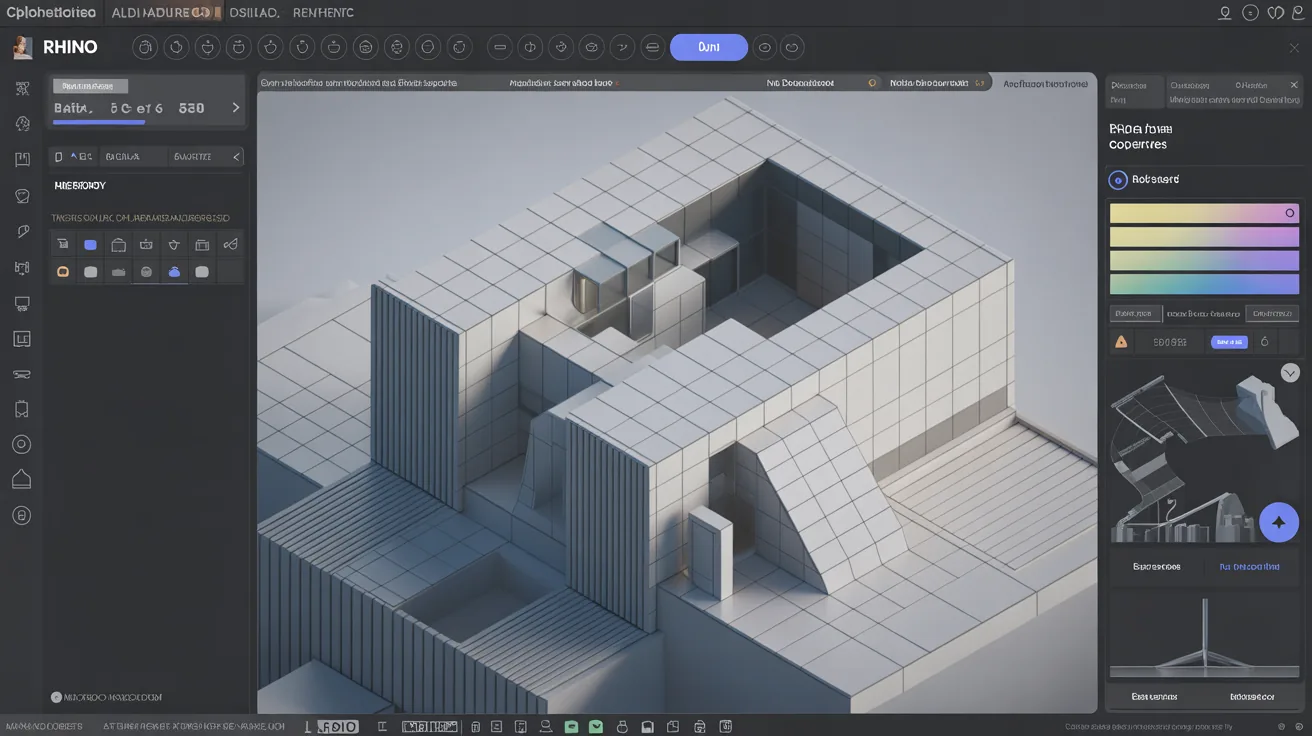Click the round icon just left of the blue pill
The image size is (1312, 736).
click(x=652, y=47)
